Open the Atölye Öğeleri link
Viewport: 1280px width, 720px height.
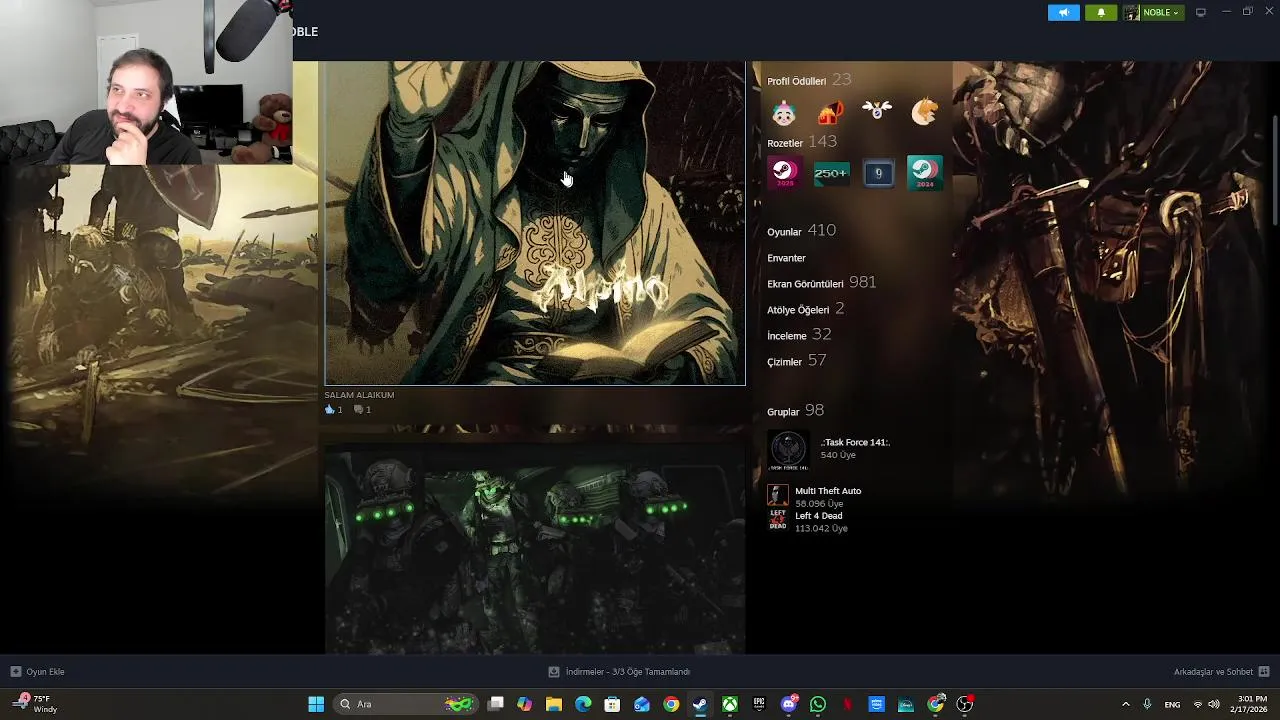[805, 309]
